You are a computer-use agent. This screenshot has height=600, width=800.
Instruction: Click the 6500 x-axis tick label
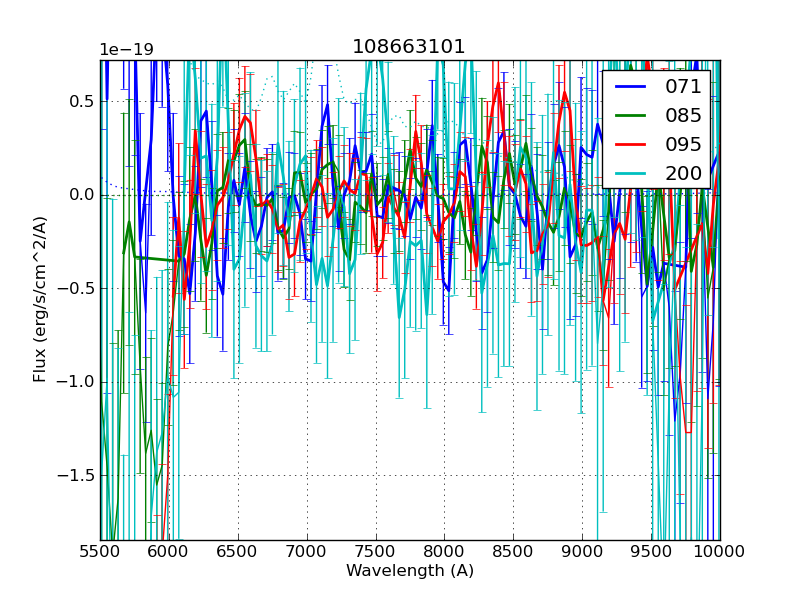[238, 551]
